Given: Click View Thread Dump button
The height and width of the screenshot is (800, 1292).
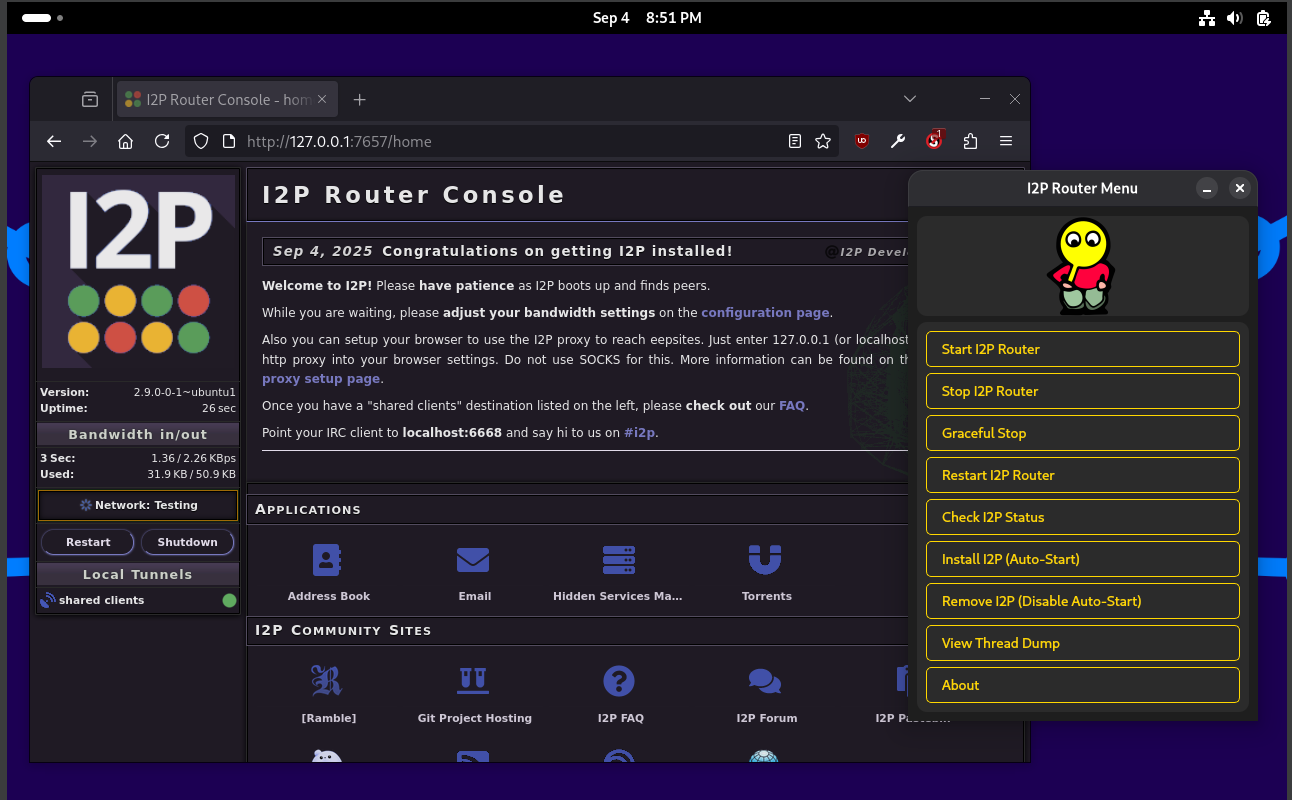Looking at the screenshot, I should point(1083,643).
